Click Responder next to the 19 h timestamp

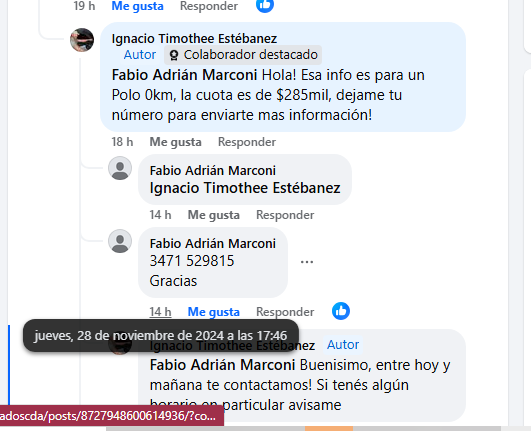(x=209, y=6)
